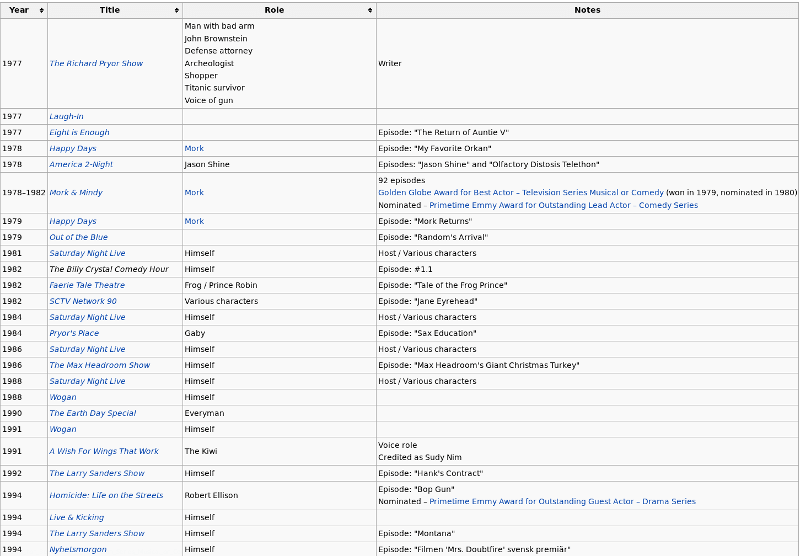The width and height of the screenshot is (800, 556).
Task: Open 1988 Wogan link
Action: point(63,397)
